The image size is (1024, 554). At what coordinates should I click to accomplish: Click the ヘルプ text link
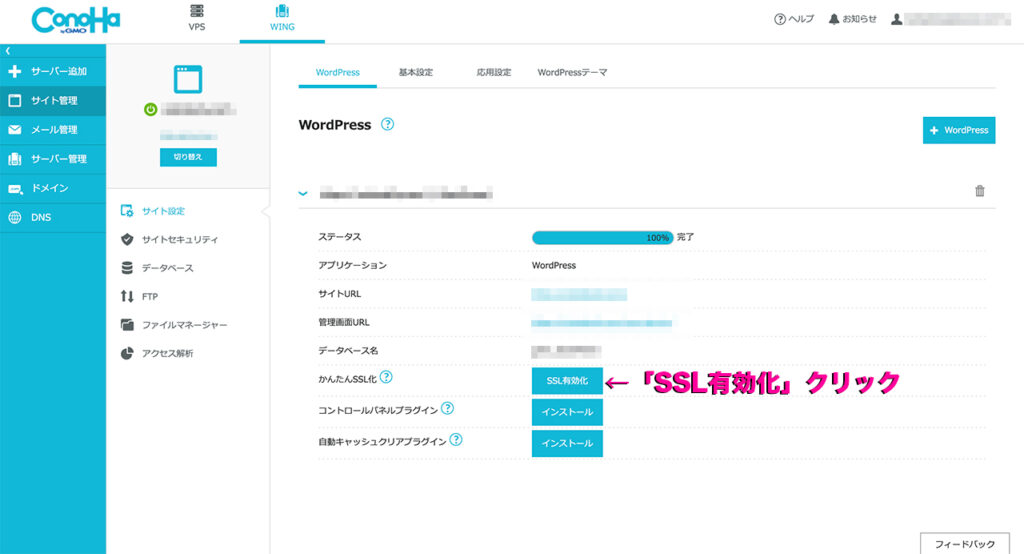(801, 19)
